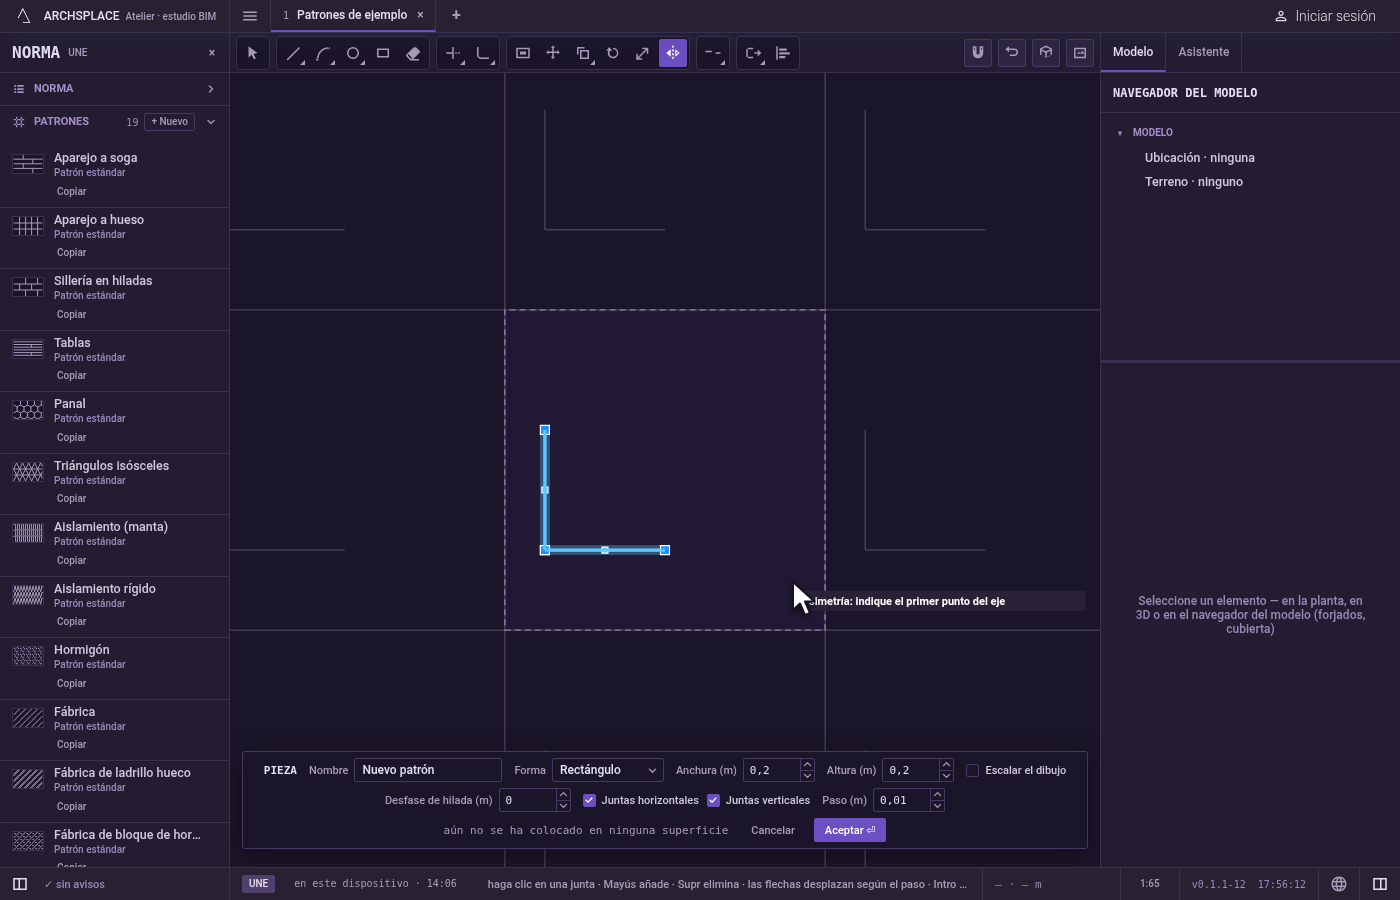Toggle the magnet snap icon
The image size is (1400, 900).
click(x=978, y=53)
